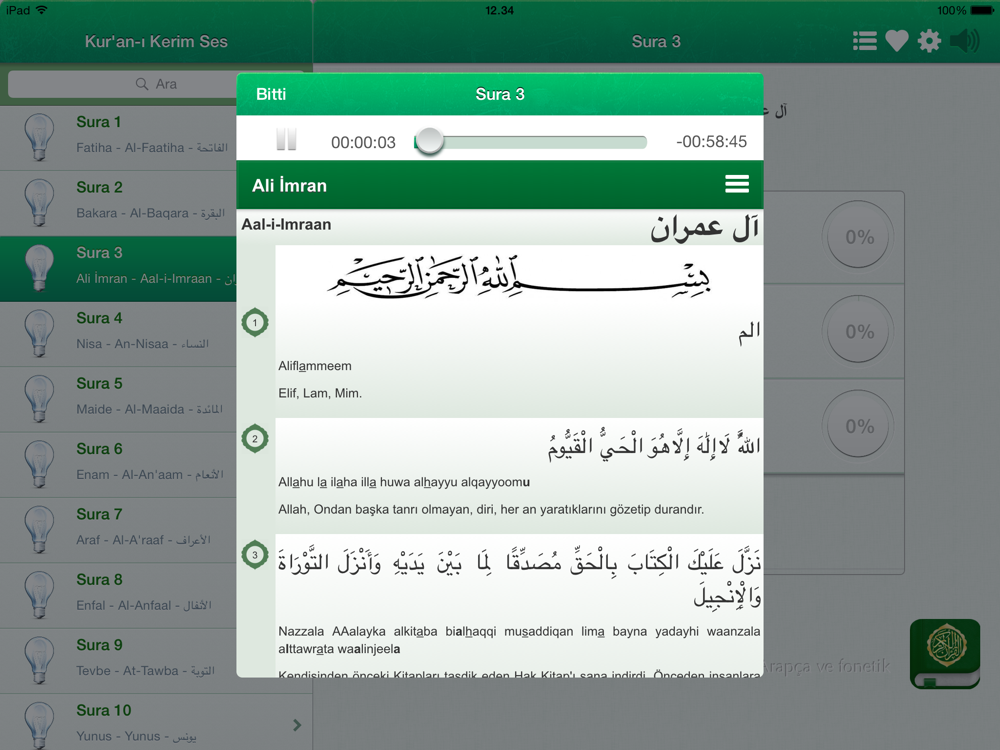Tap the Bitti done button
Image resolution: width=1000 pixels, height=750 pixels.
(271, 94)
